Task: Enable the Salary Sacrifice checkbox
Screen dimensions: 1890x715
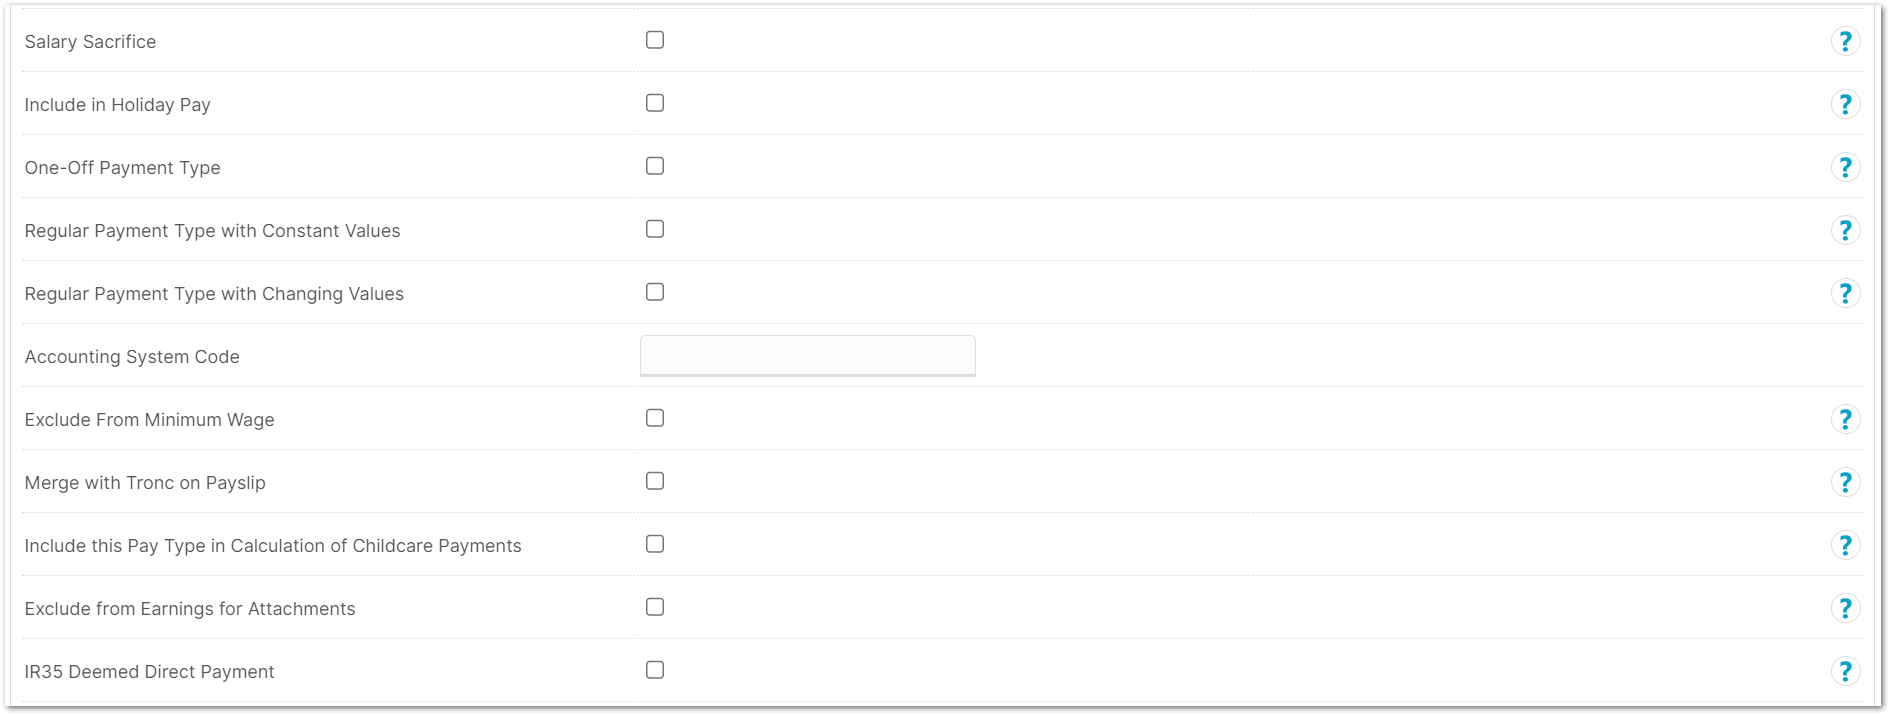Action: tap(655, 40)
